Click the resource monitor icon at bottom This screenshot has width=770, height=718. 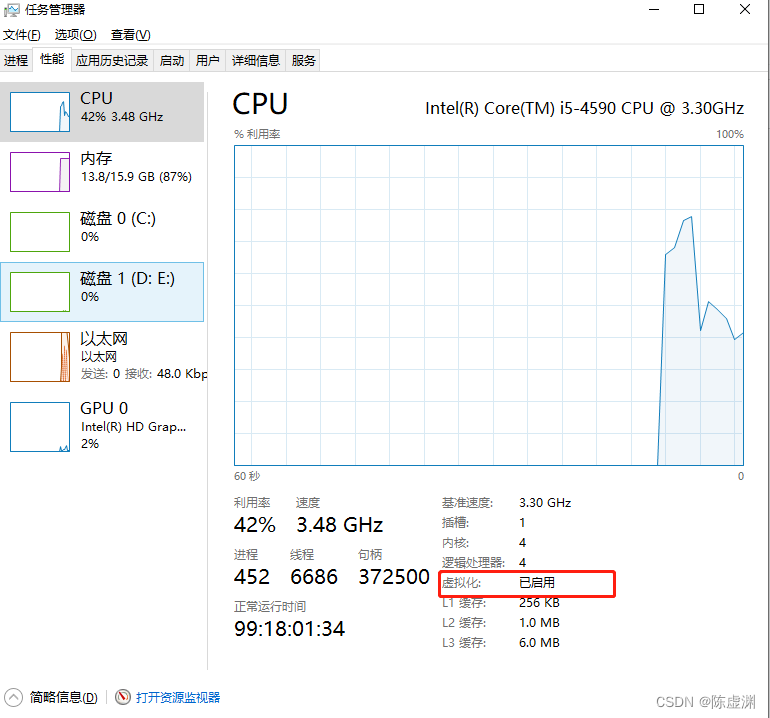click(123, 697)
